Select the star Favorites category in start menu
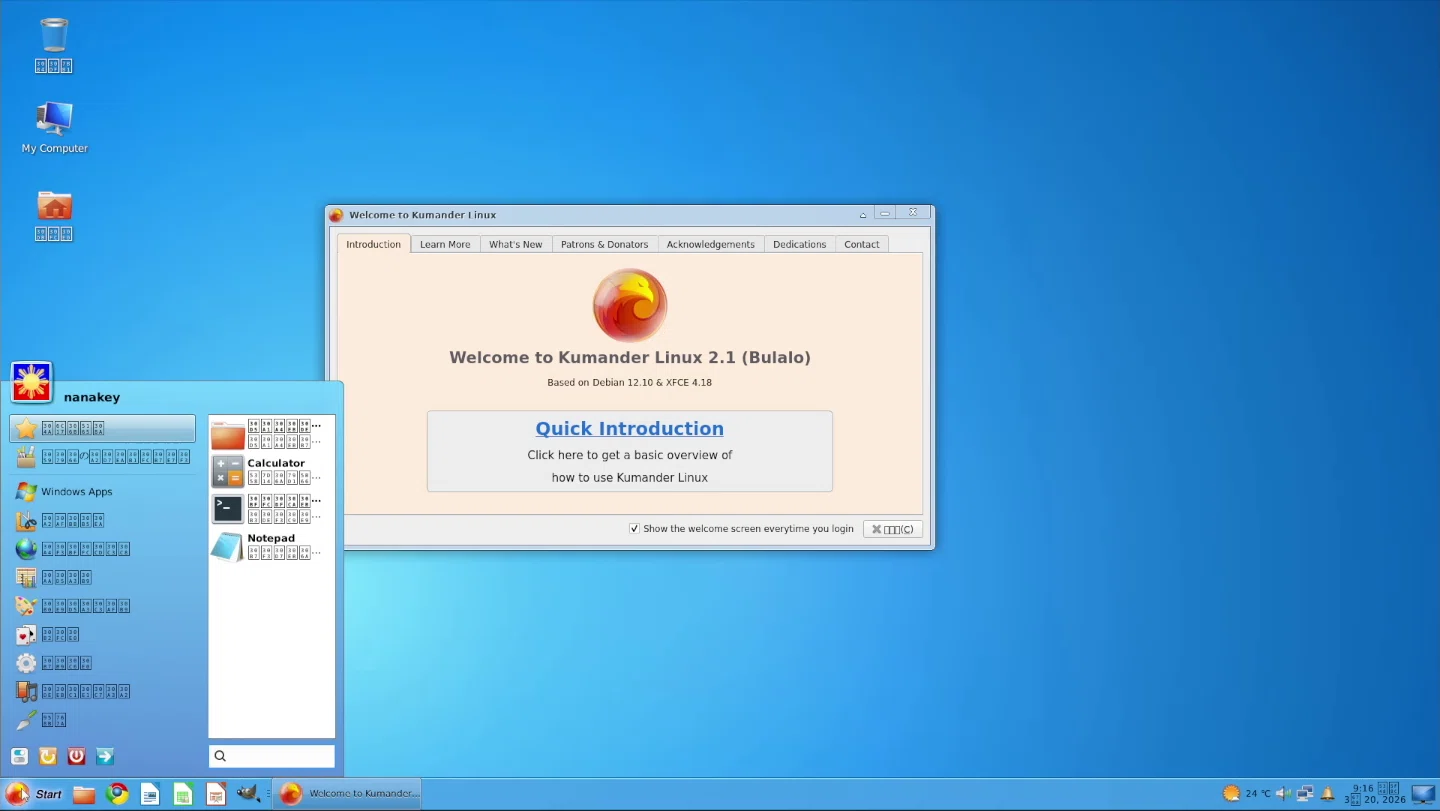This screenshot has height=811, width=1440. pos(102,428)
